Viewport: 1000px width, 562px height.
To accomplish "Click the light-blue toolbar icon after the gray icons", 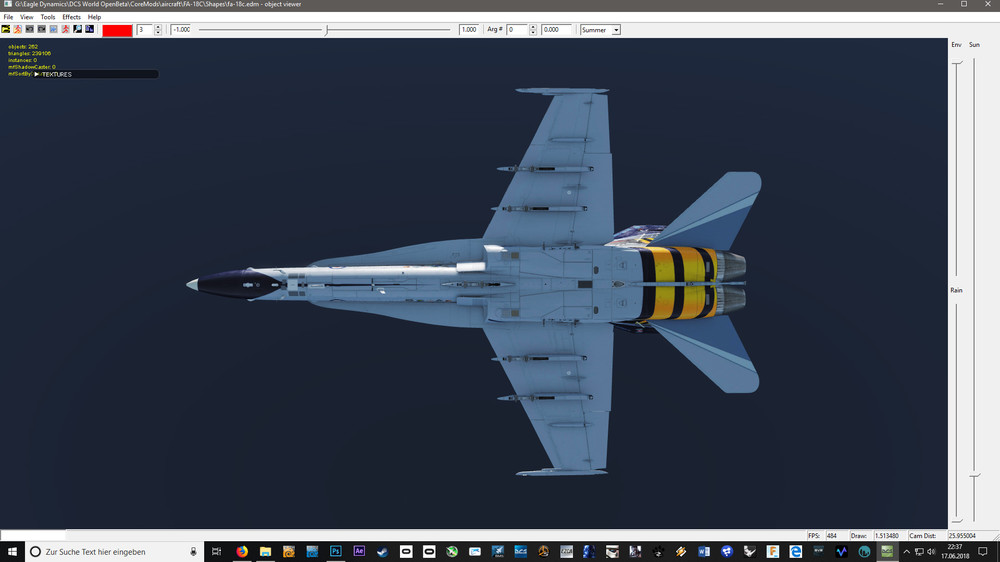I will point(54,29).
